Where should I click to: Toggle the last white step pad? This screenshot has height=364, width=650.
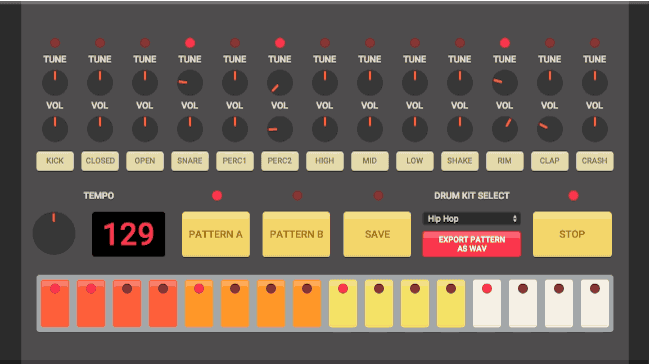(x=595, y=303)
